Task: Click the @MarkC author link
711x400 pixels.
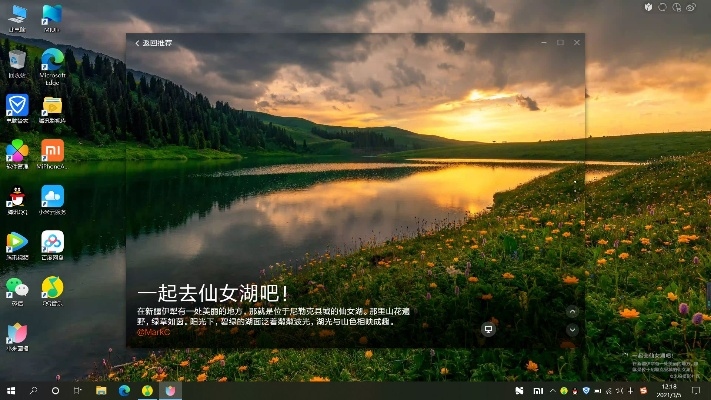Action: point(153,332)
